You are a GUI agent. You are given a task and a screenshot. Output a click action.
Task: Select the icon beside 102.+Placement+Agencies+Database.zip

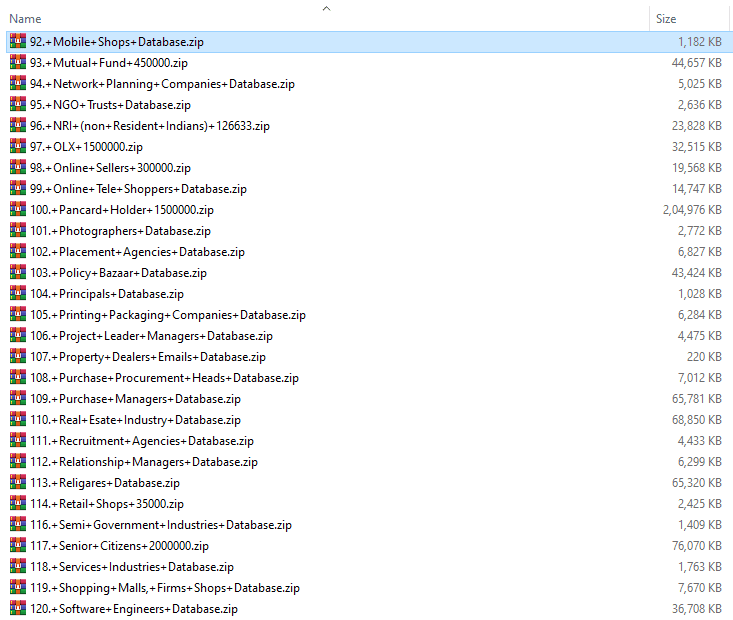coord(18,252)
